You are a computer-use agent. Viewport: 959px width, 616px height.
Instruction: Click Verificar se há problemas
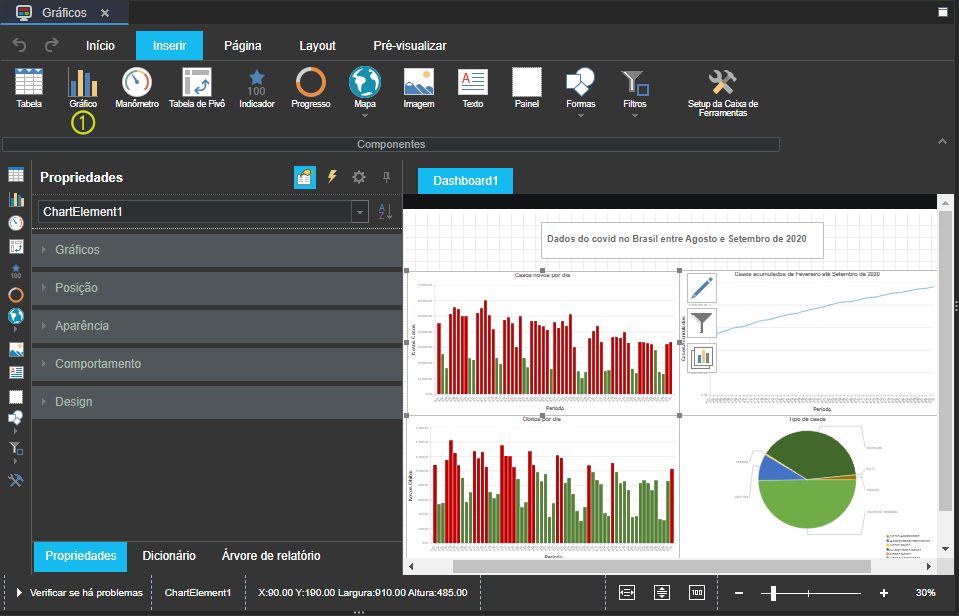click(x=79, y=592)
